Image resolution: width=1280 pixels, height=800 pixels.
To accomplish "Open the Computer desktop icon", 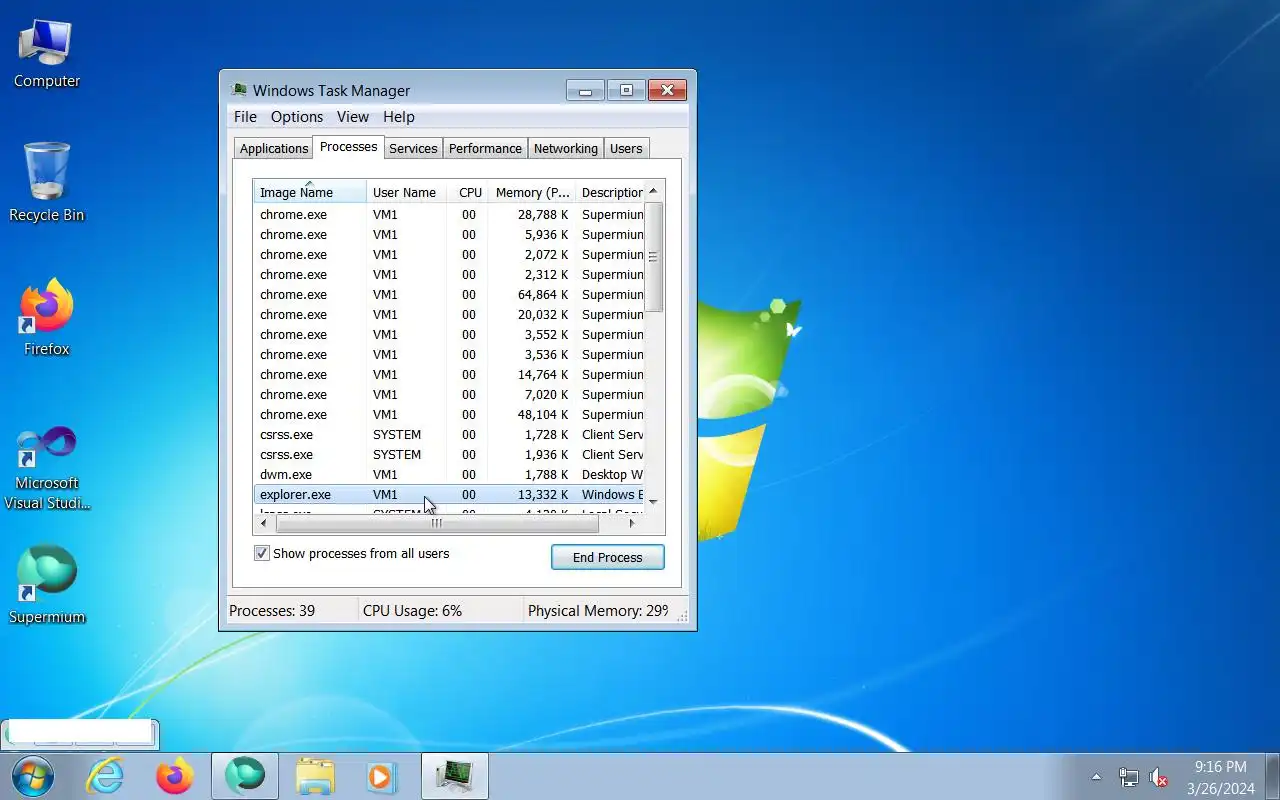I will point(46,54).
